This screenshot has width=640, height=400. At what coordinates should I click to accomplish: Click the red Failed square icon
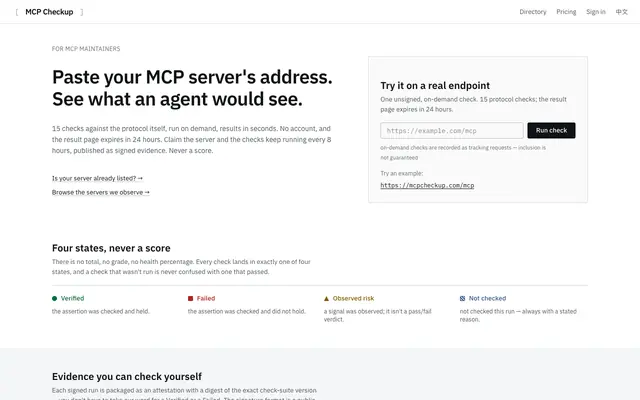click(x=190, y=298)
